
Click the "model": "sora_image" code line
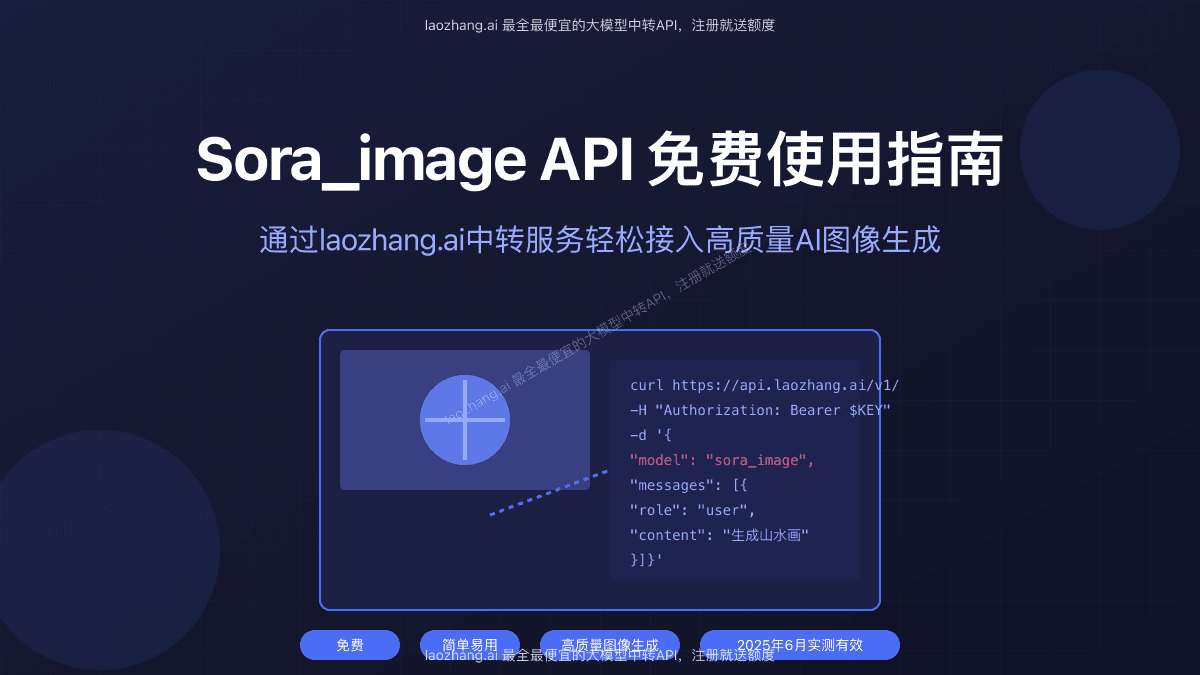coord(723,460)
